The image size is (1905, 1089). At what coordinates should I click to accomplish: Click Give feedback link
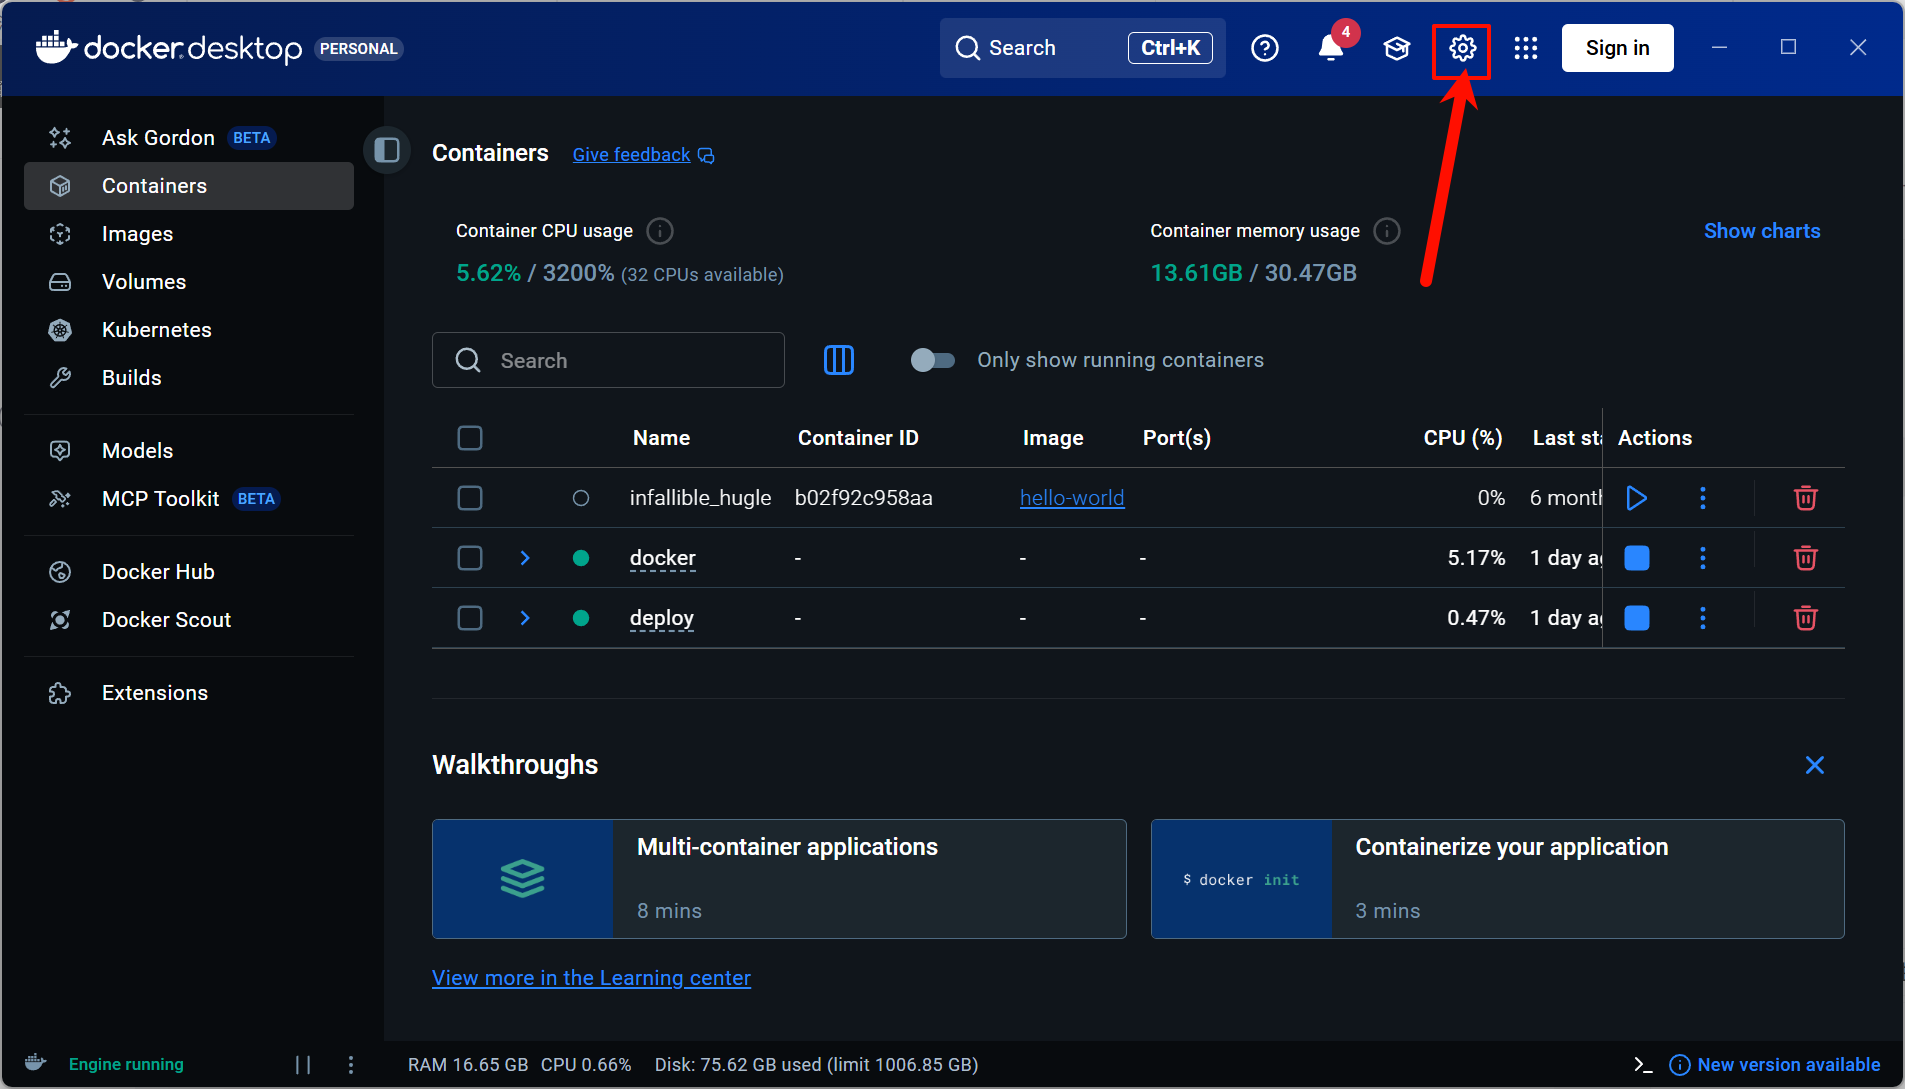(643, 155)
